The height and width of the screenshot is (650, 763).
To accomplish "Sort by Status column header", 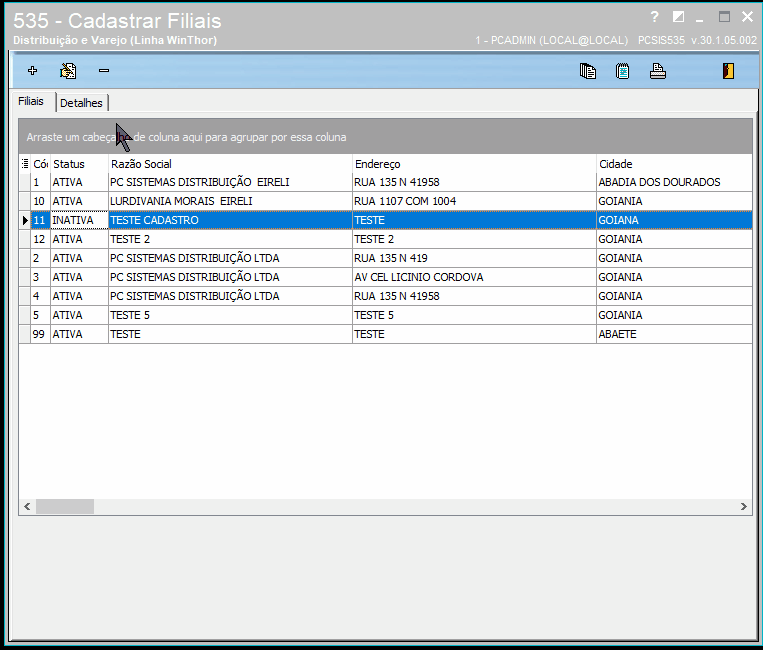I will [x=79, y=164].
